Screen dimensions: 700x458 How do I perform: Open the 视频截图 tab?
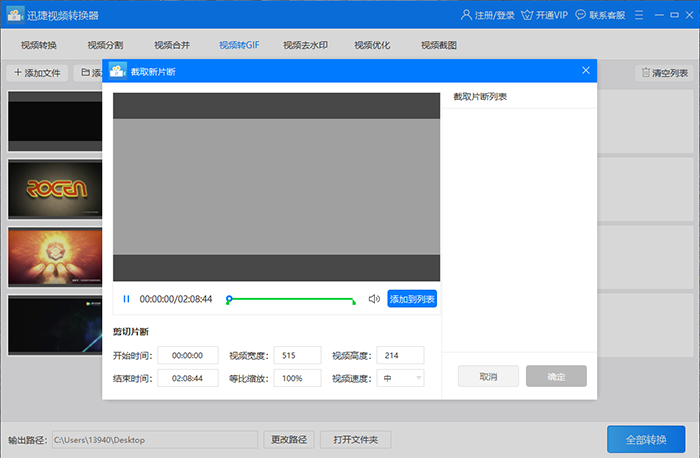(439, 45)
